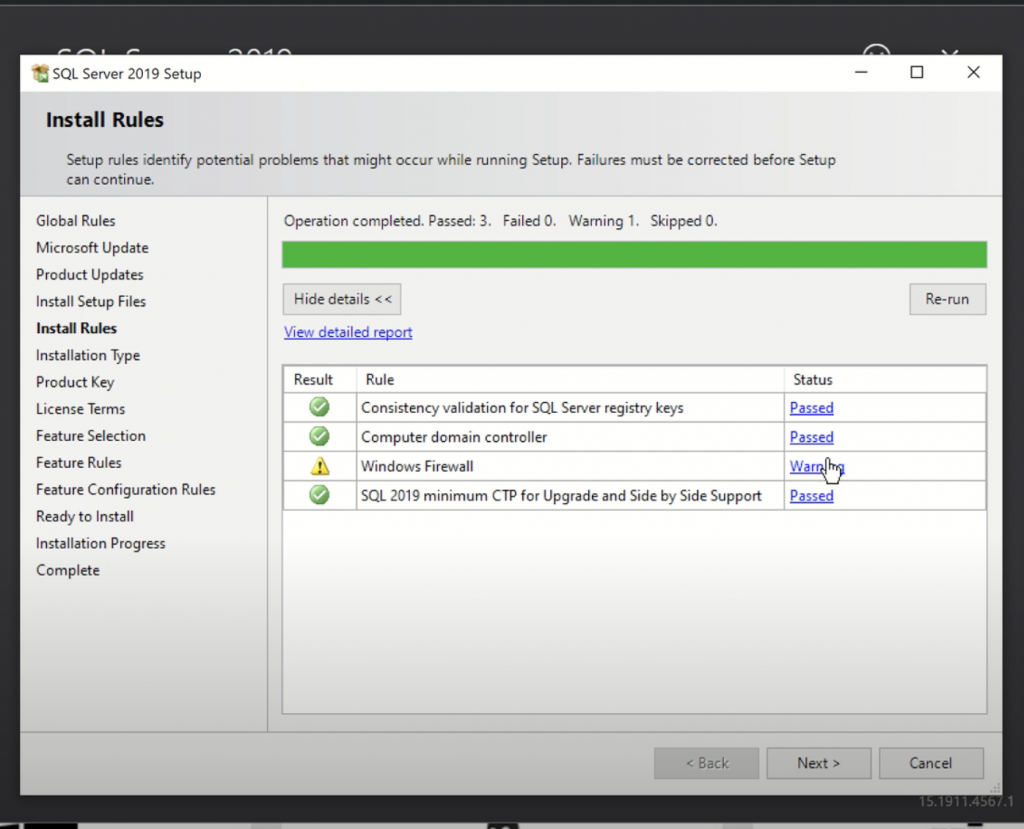The image size is (1024, 829).
Task: Click the SQL Server Setup title bar icon
Action: tap(40, 73)
